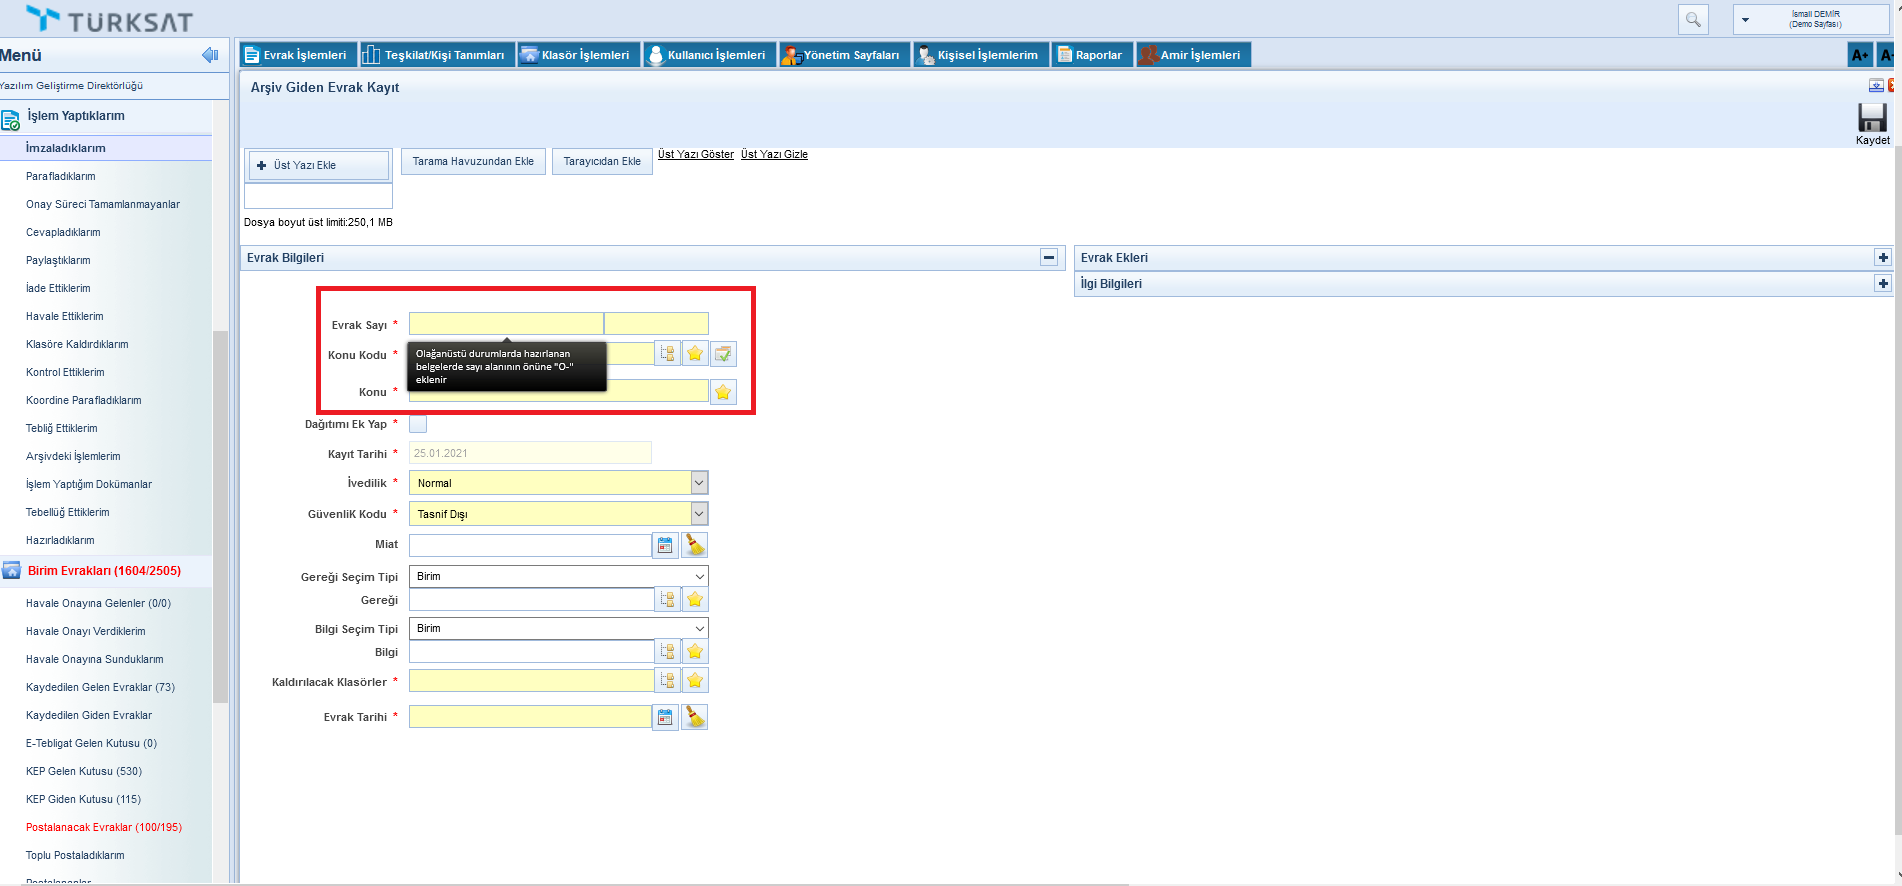Open the calendar picker for Miat

coord(665,545)
